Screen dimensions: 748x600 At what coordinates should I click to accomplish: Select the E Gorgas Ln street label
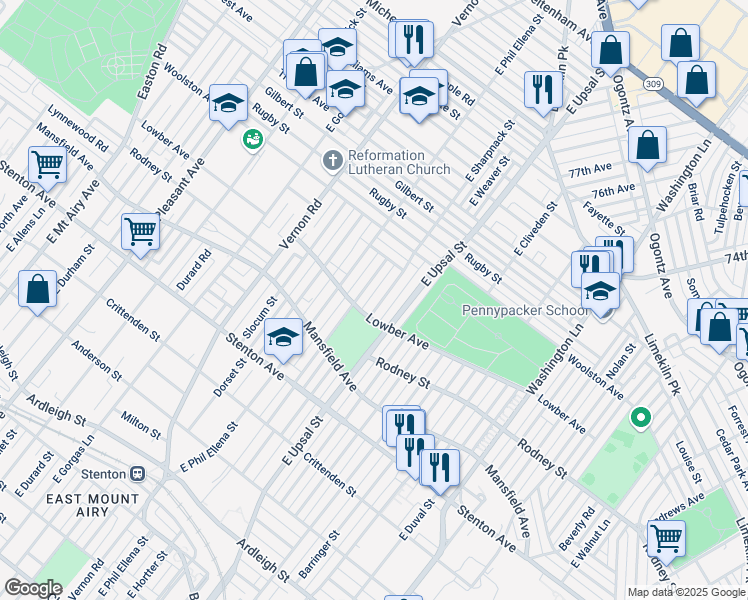coord(73,458)
